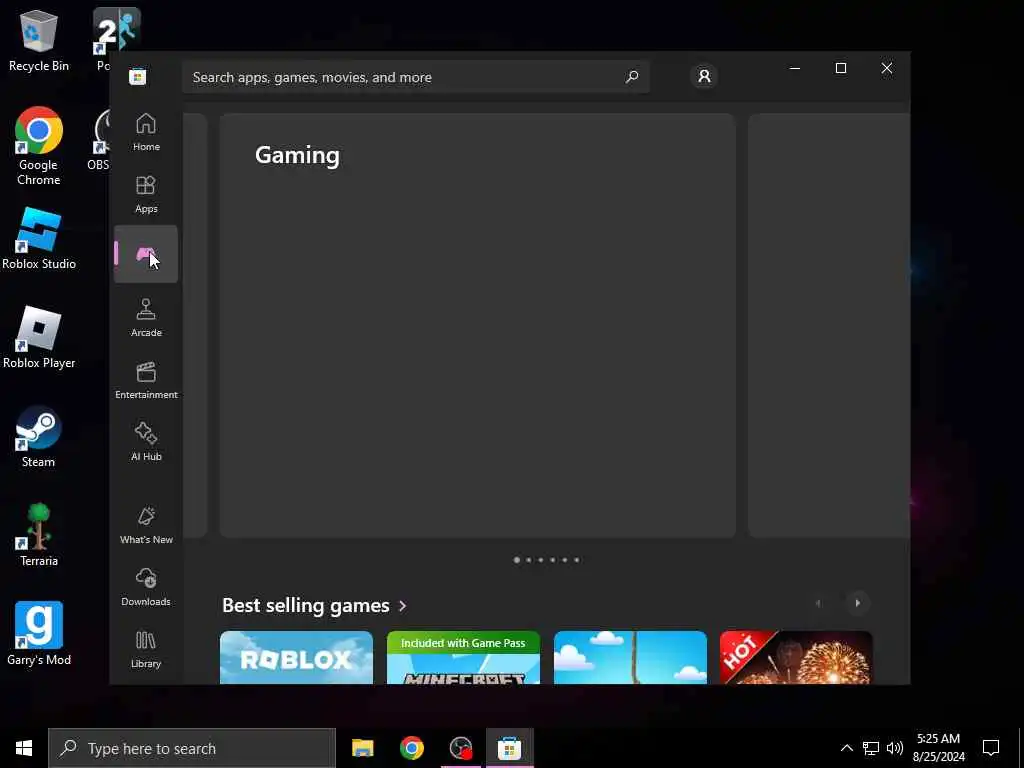Open the AI Hub section
This screenshot has width=1024, height=768.
point(146,442)
